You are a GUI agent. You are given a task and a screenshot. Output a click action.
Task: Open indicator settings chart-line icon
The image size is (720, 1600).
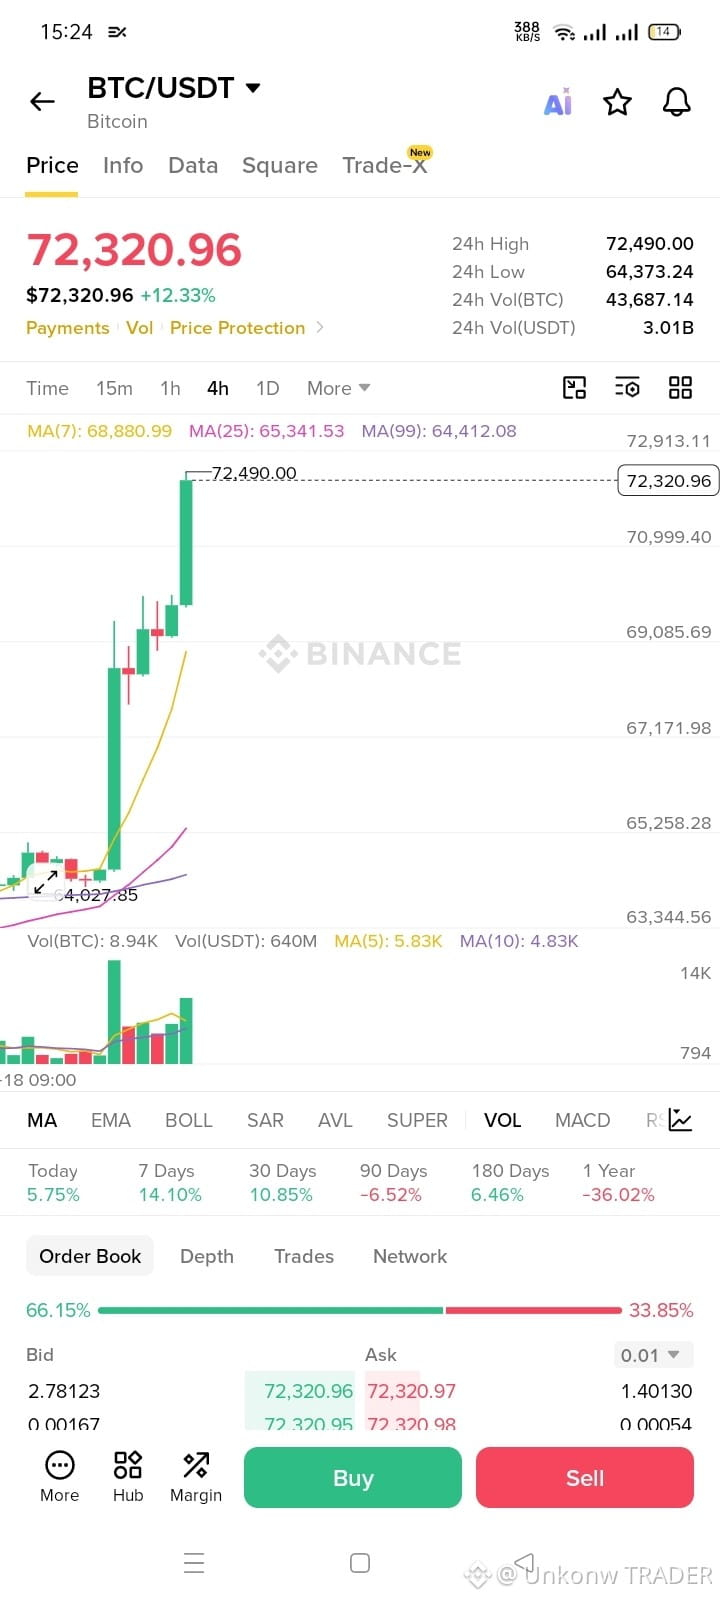pos(680,1120)
